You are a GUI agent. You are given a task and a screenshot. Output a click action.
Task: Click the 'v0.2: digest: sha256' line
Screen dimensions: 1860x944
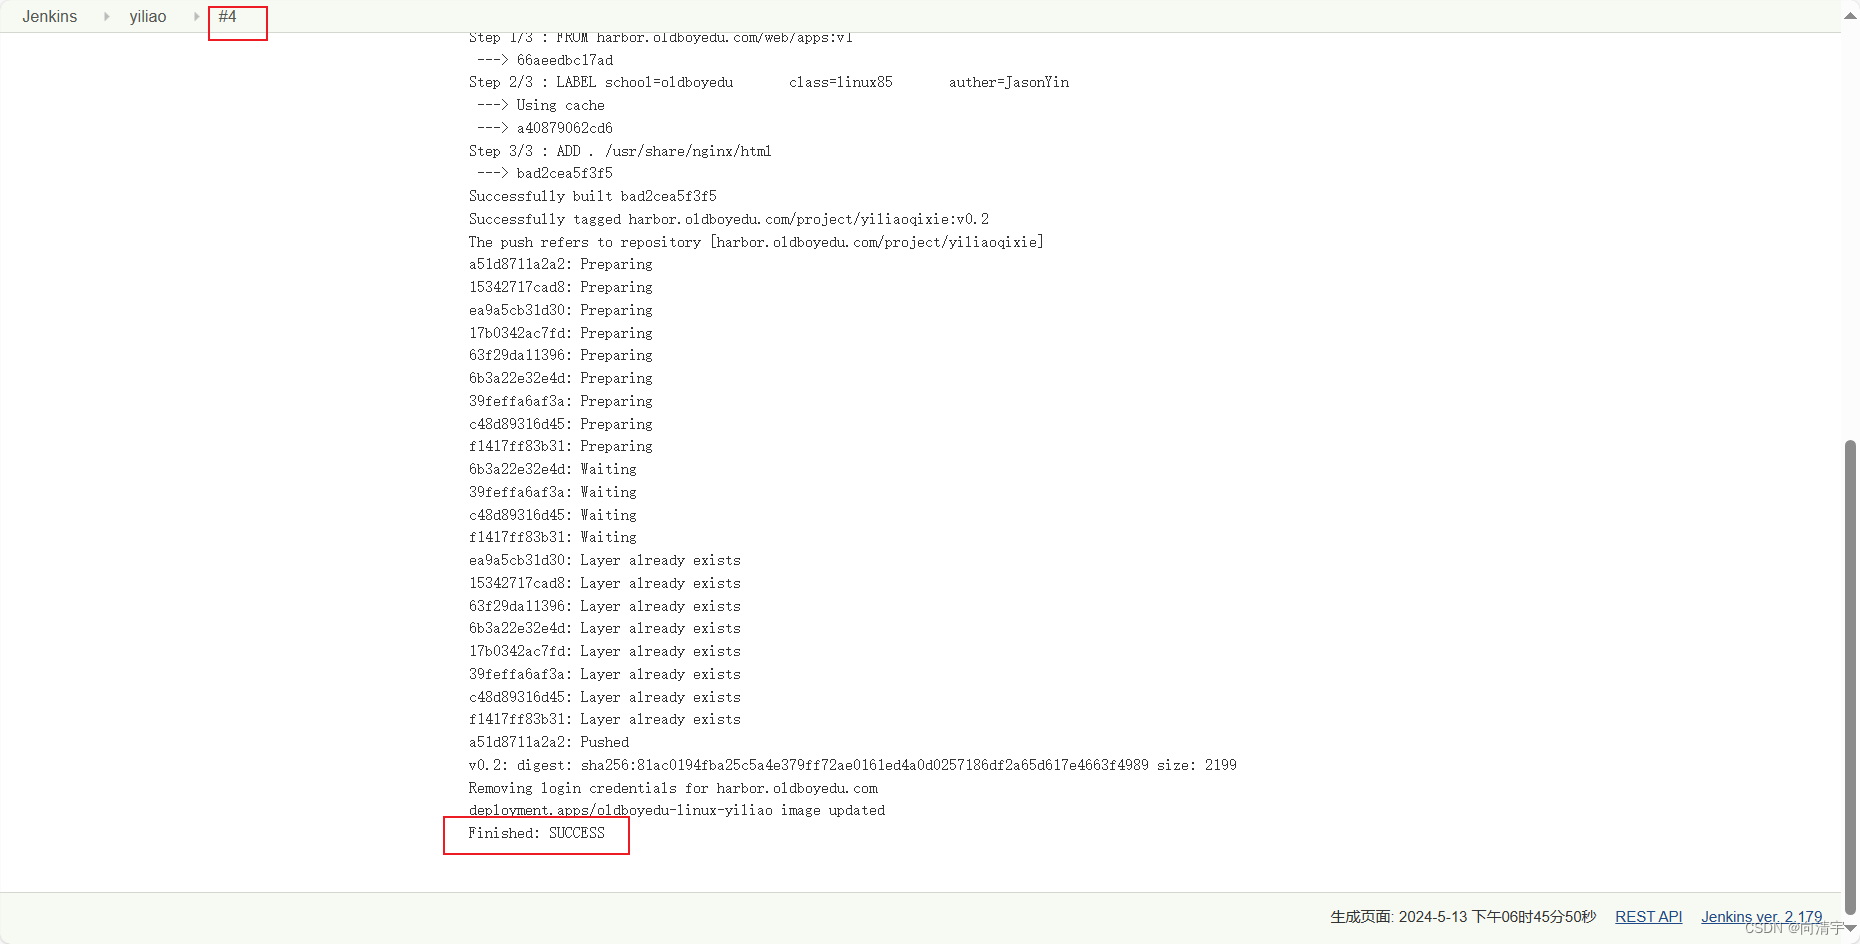coord(853,765)
